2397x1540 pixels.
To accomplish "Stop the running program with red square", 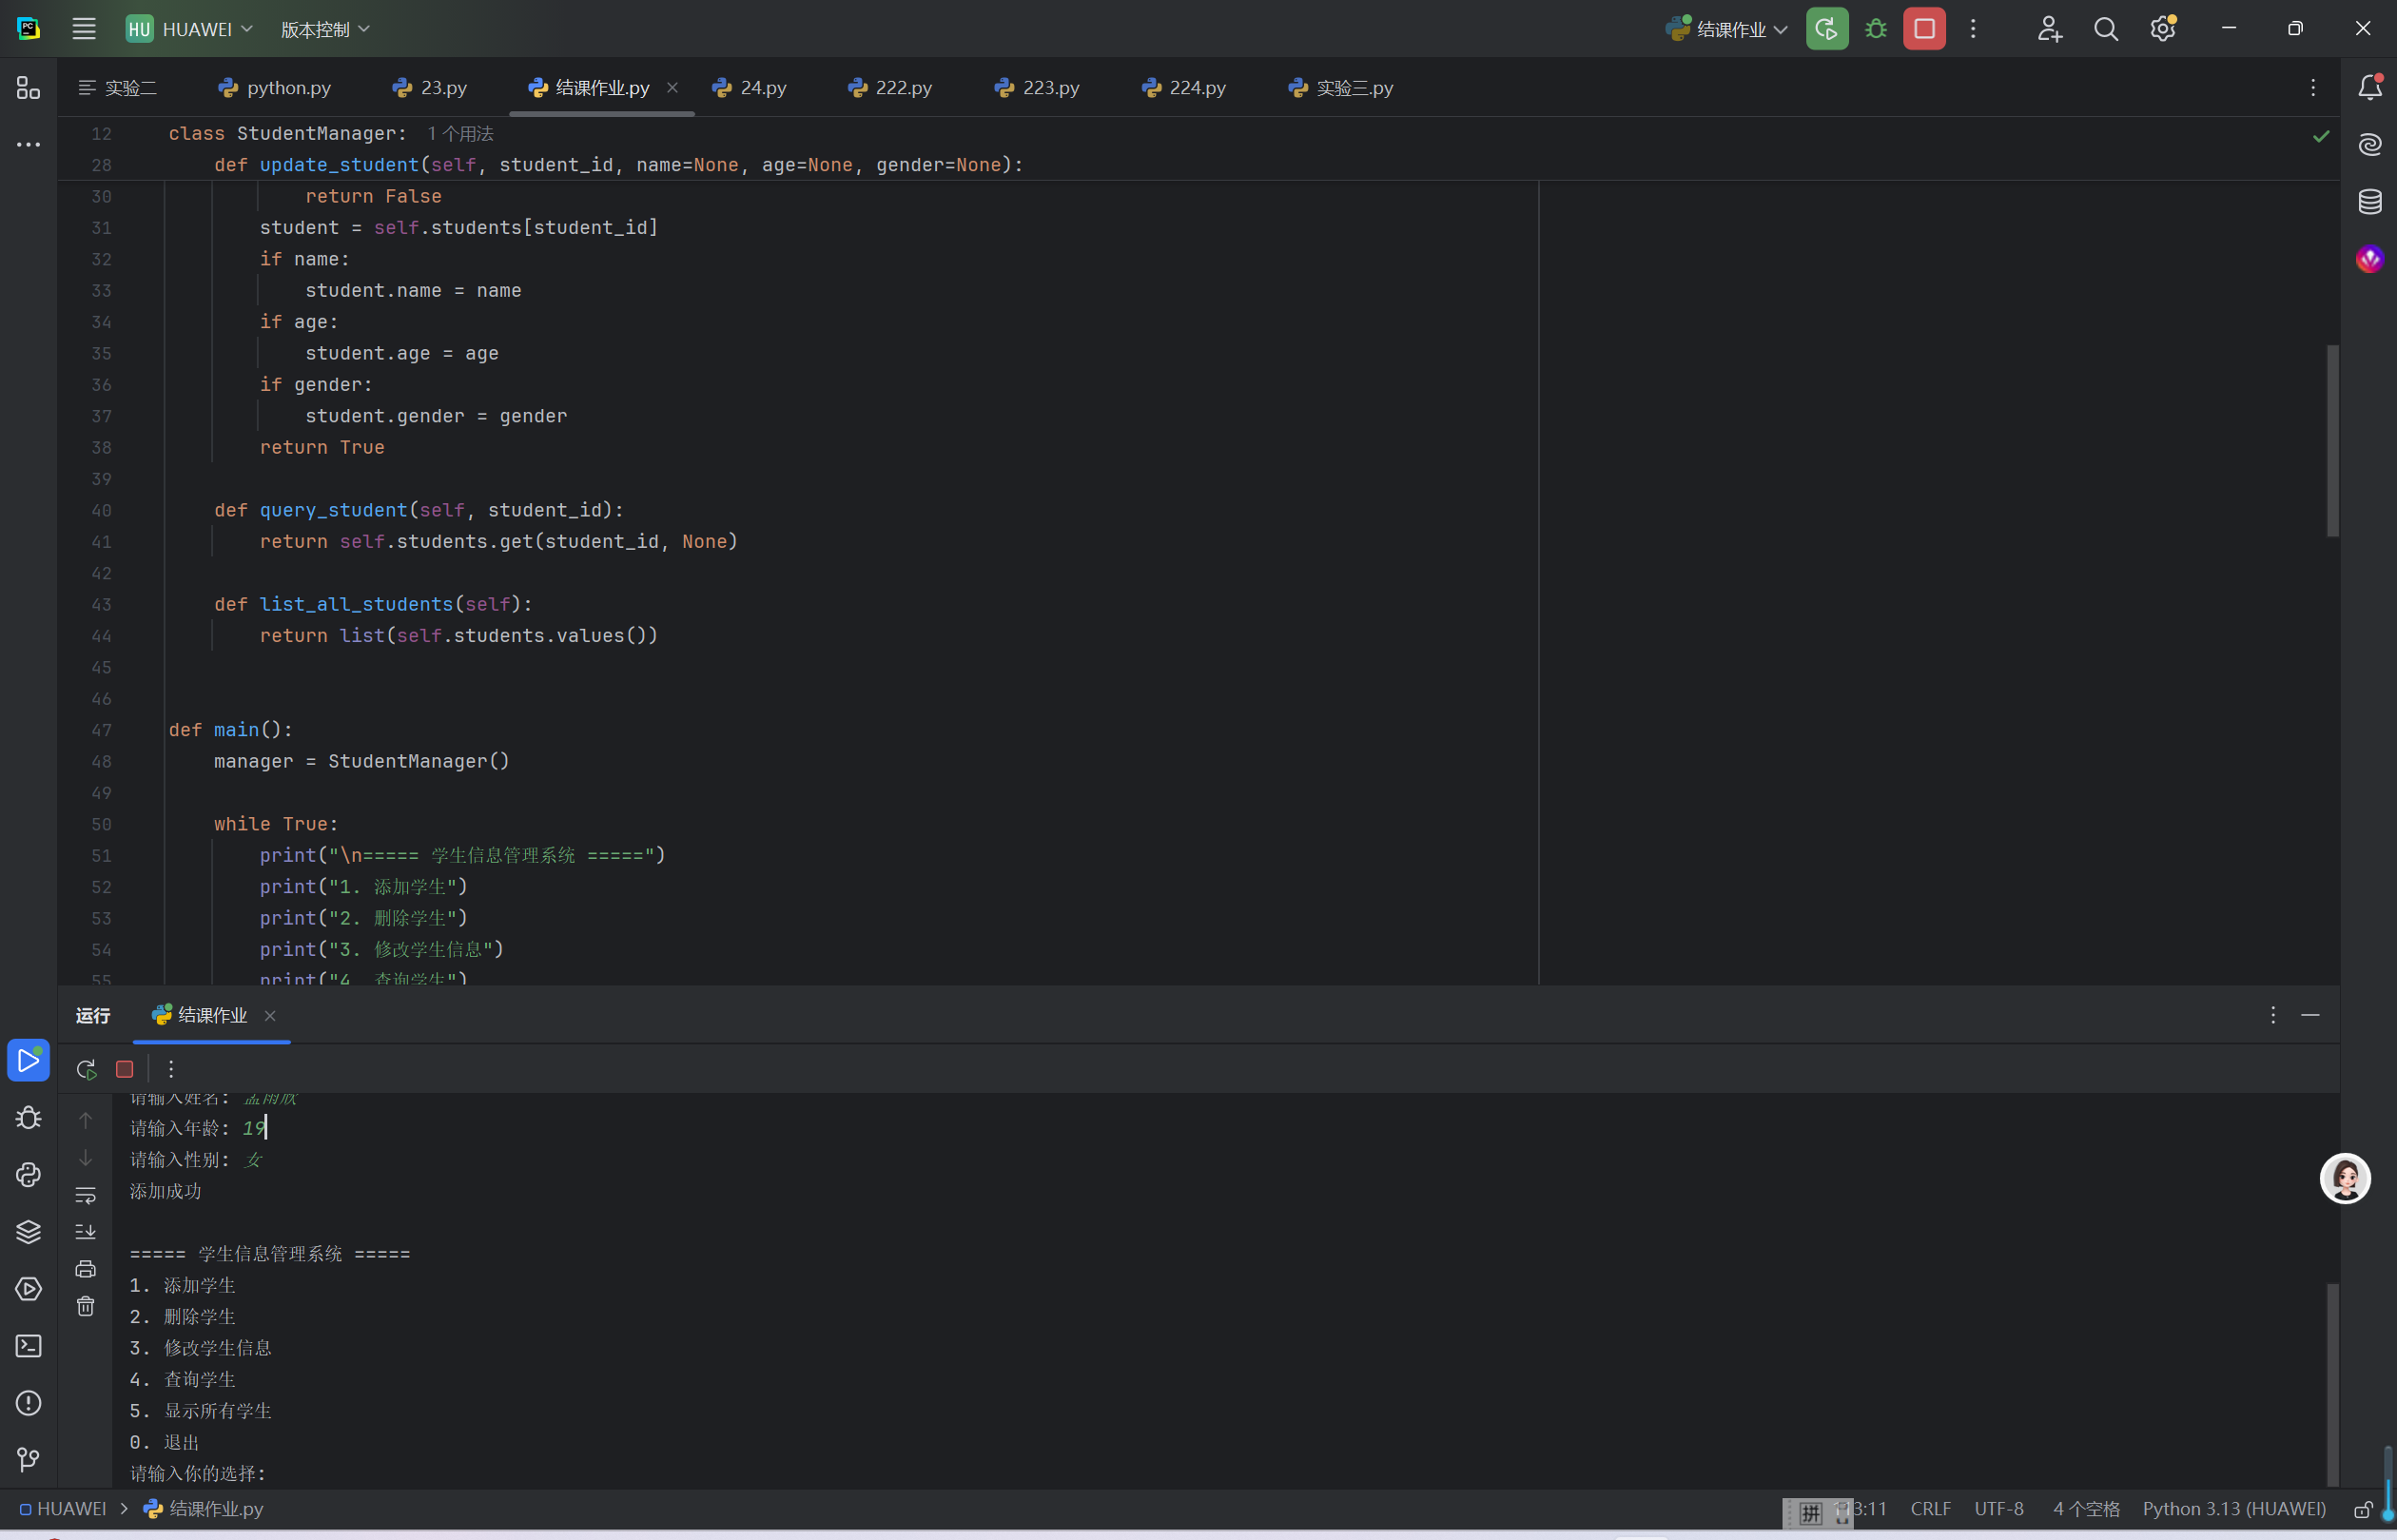I will [1924, 29].
